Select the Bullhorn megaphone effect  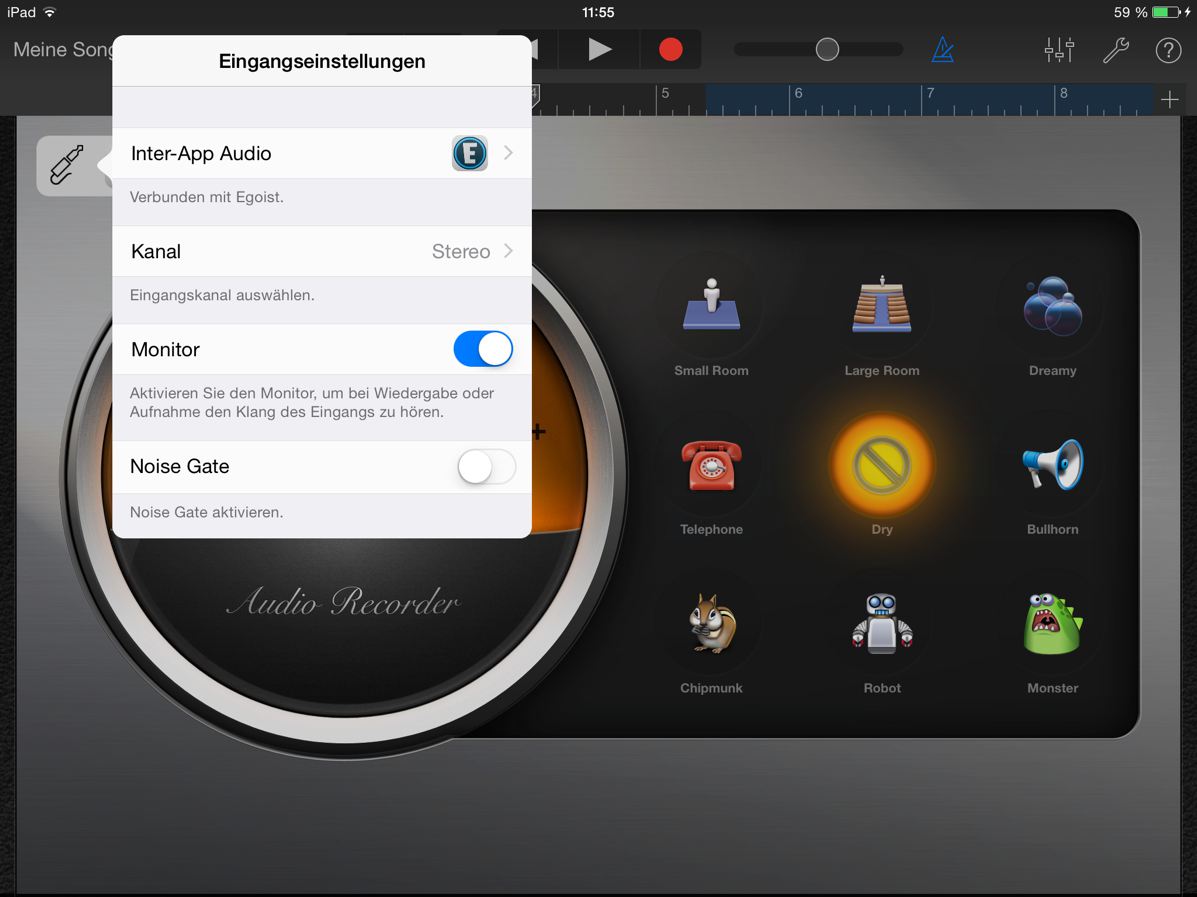click(x=1052, y=467)
